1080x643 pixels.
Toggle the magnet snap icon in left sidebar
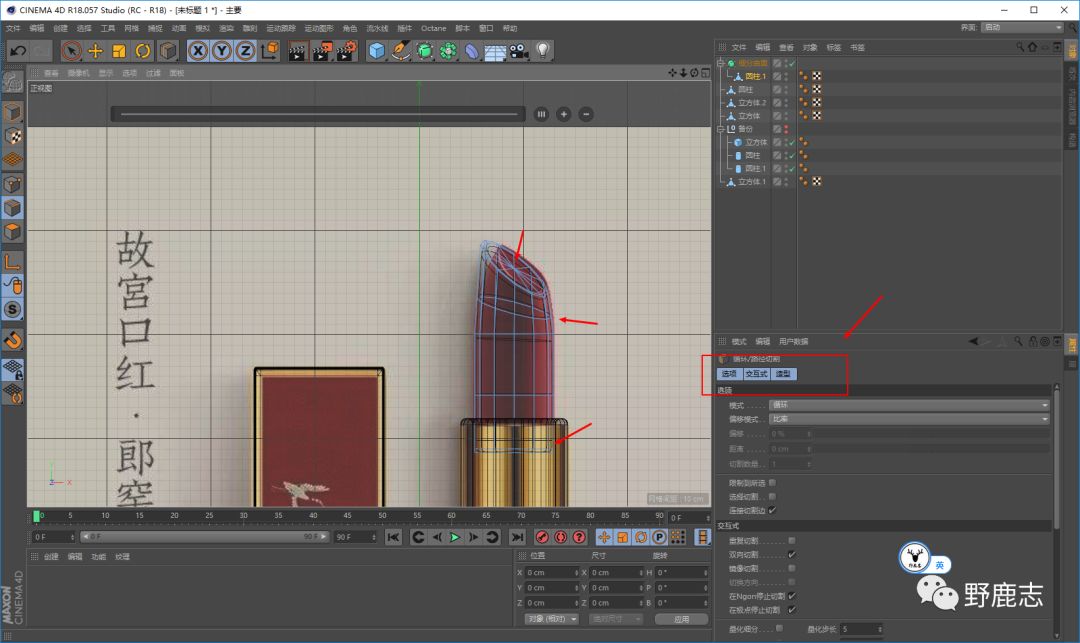13,340
